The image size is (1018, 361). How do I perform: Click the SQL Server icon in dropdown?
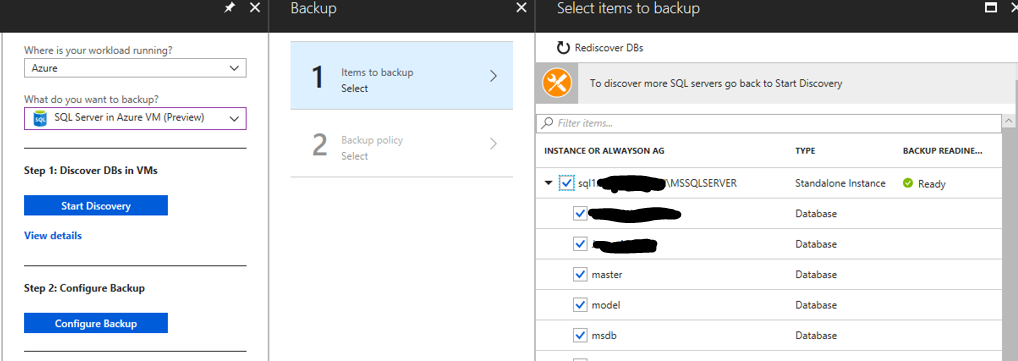(40, 118)
